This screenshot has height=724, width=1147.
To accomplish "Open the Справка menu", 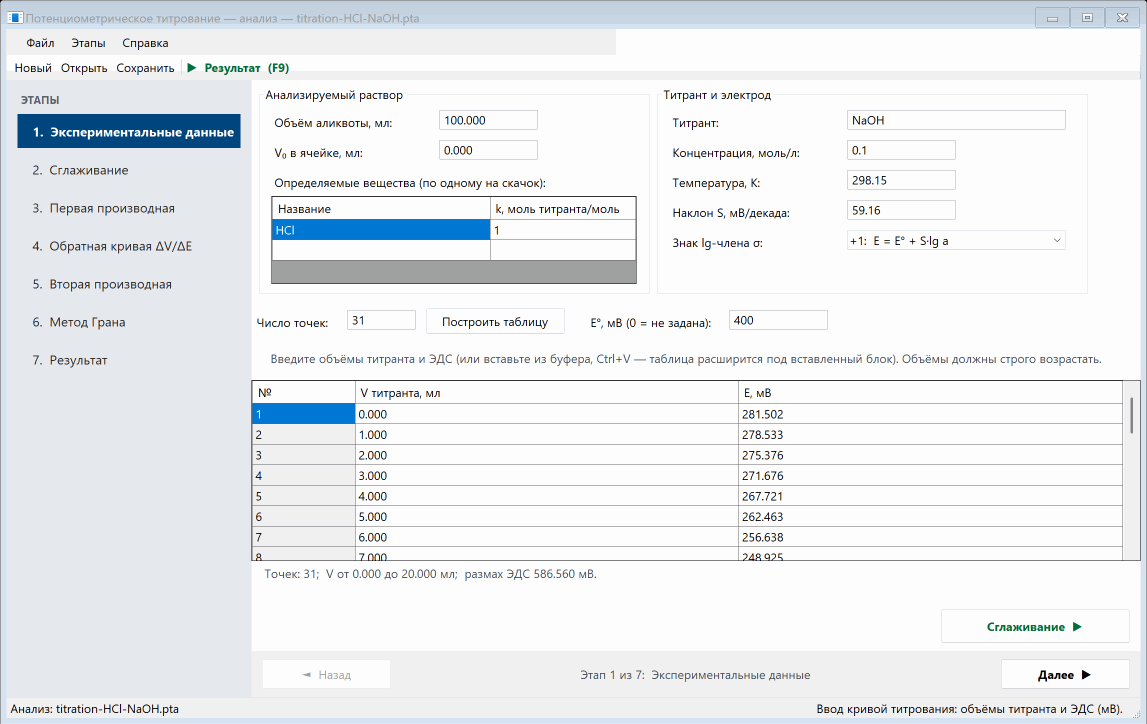I will point(145,43).
